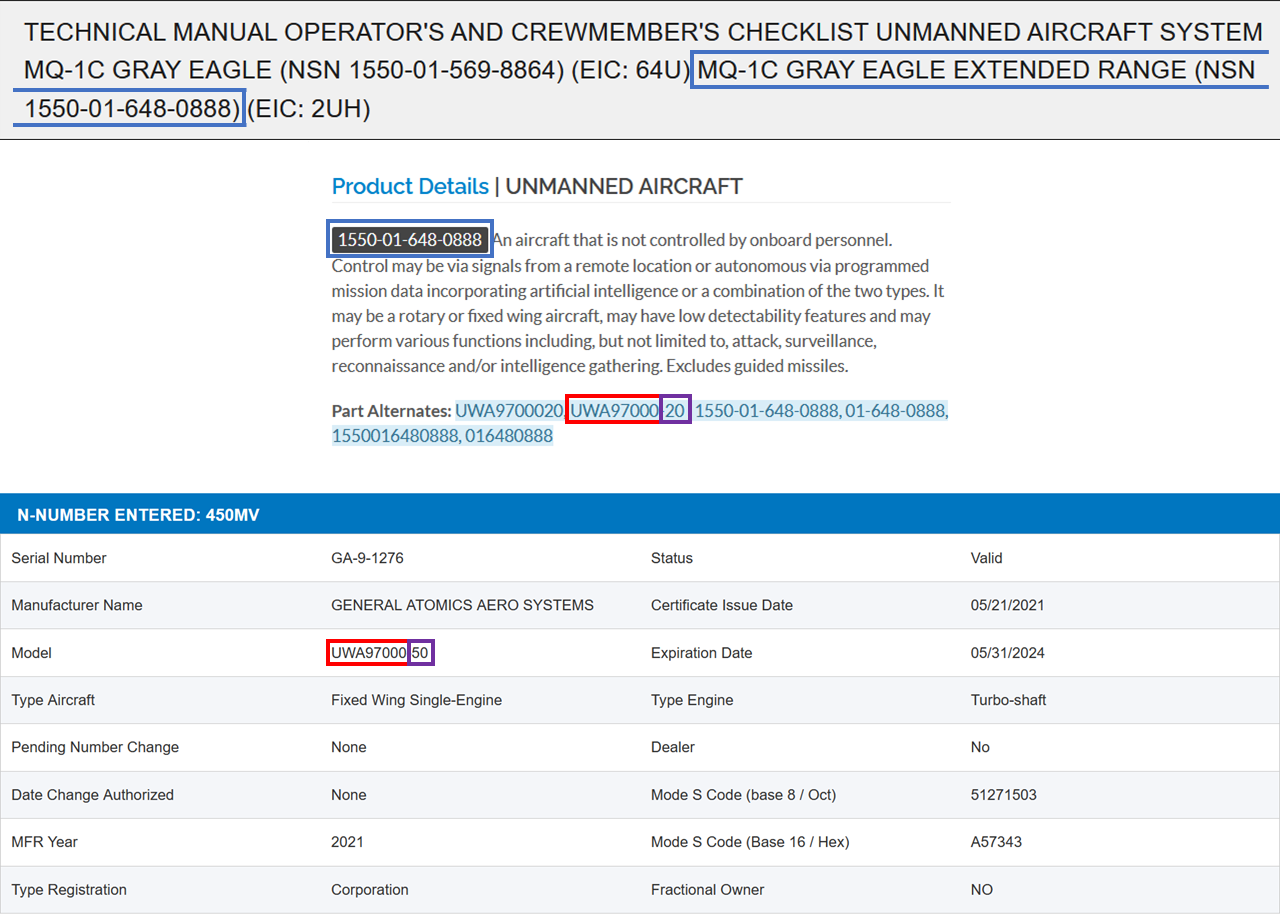The height and width of the screenshot is (916, 1280).
Task: Select certificate issue date 05/21/2021
Action: (x=1007, y=605)
